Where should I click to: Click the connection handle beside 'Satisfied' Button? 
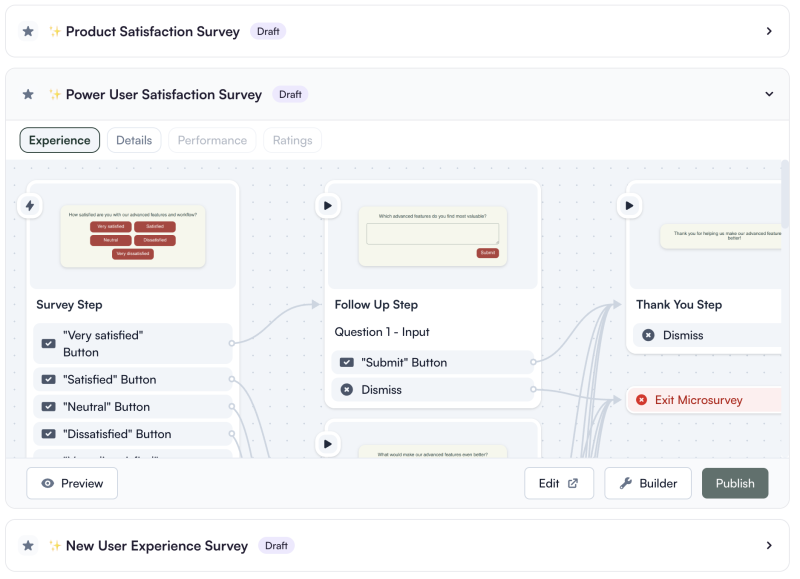[x=232, y=379]
